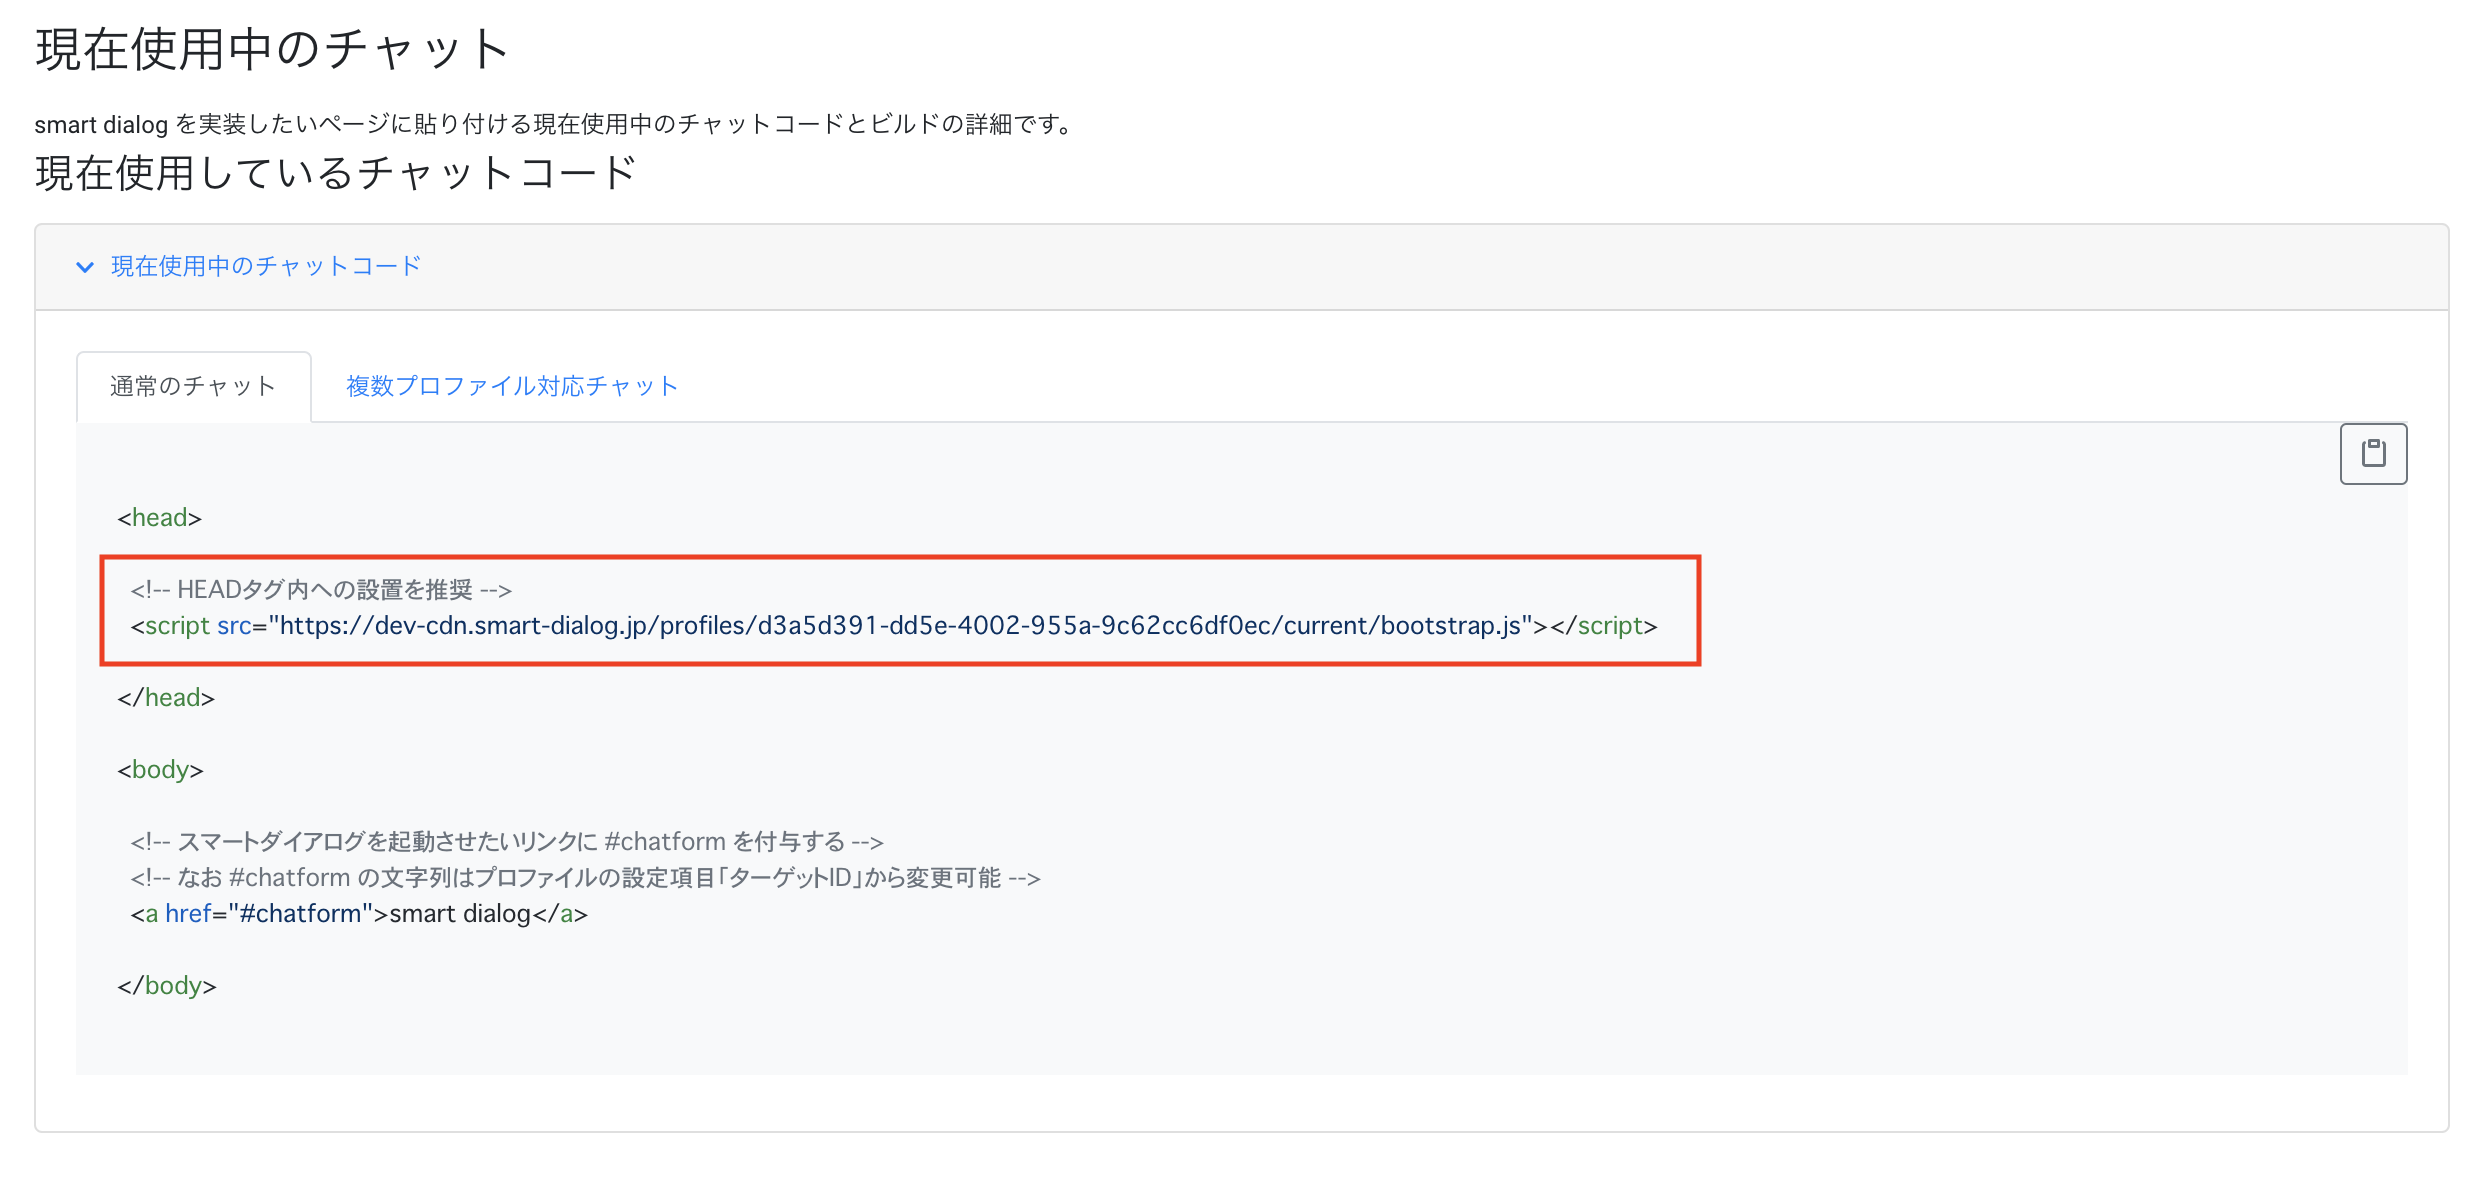
Task: Switch to the 複数プロファイル対応チャット tab
Action: pyautogui.click(x=508, y=387)
